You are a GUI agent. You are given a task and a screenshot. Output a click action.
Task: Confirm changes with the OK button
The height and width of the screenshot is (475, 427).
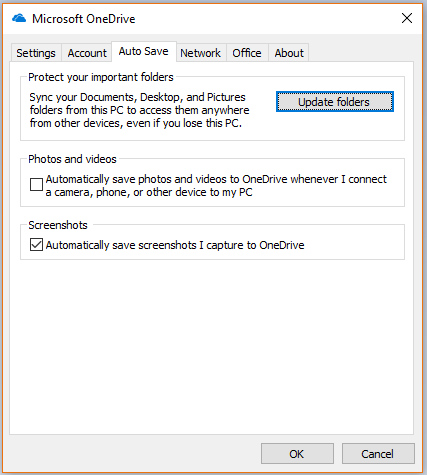coord(297,454)
